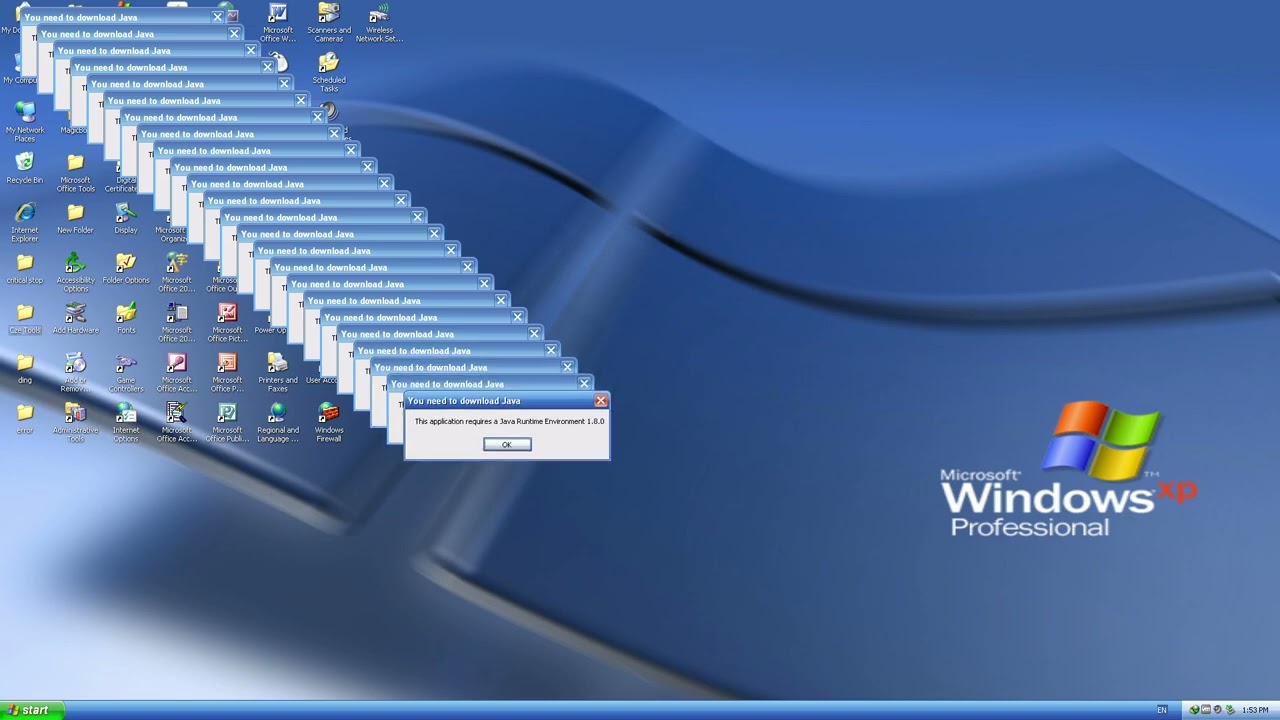The width and height of the screenshot is (1280, 720).
Task: Select the Regional and Language shortcut
Action: click(278, 422)
